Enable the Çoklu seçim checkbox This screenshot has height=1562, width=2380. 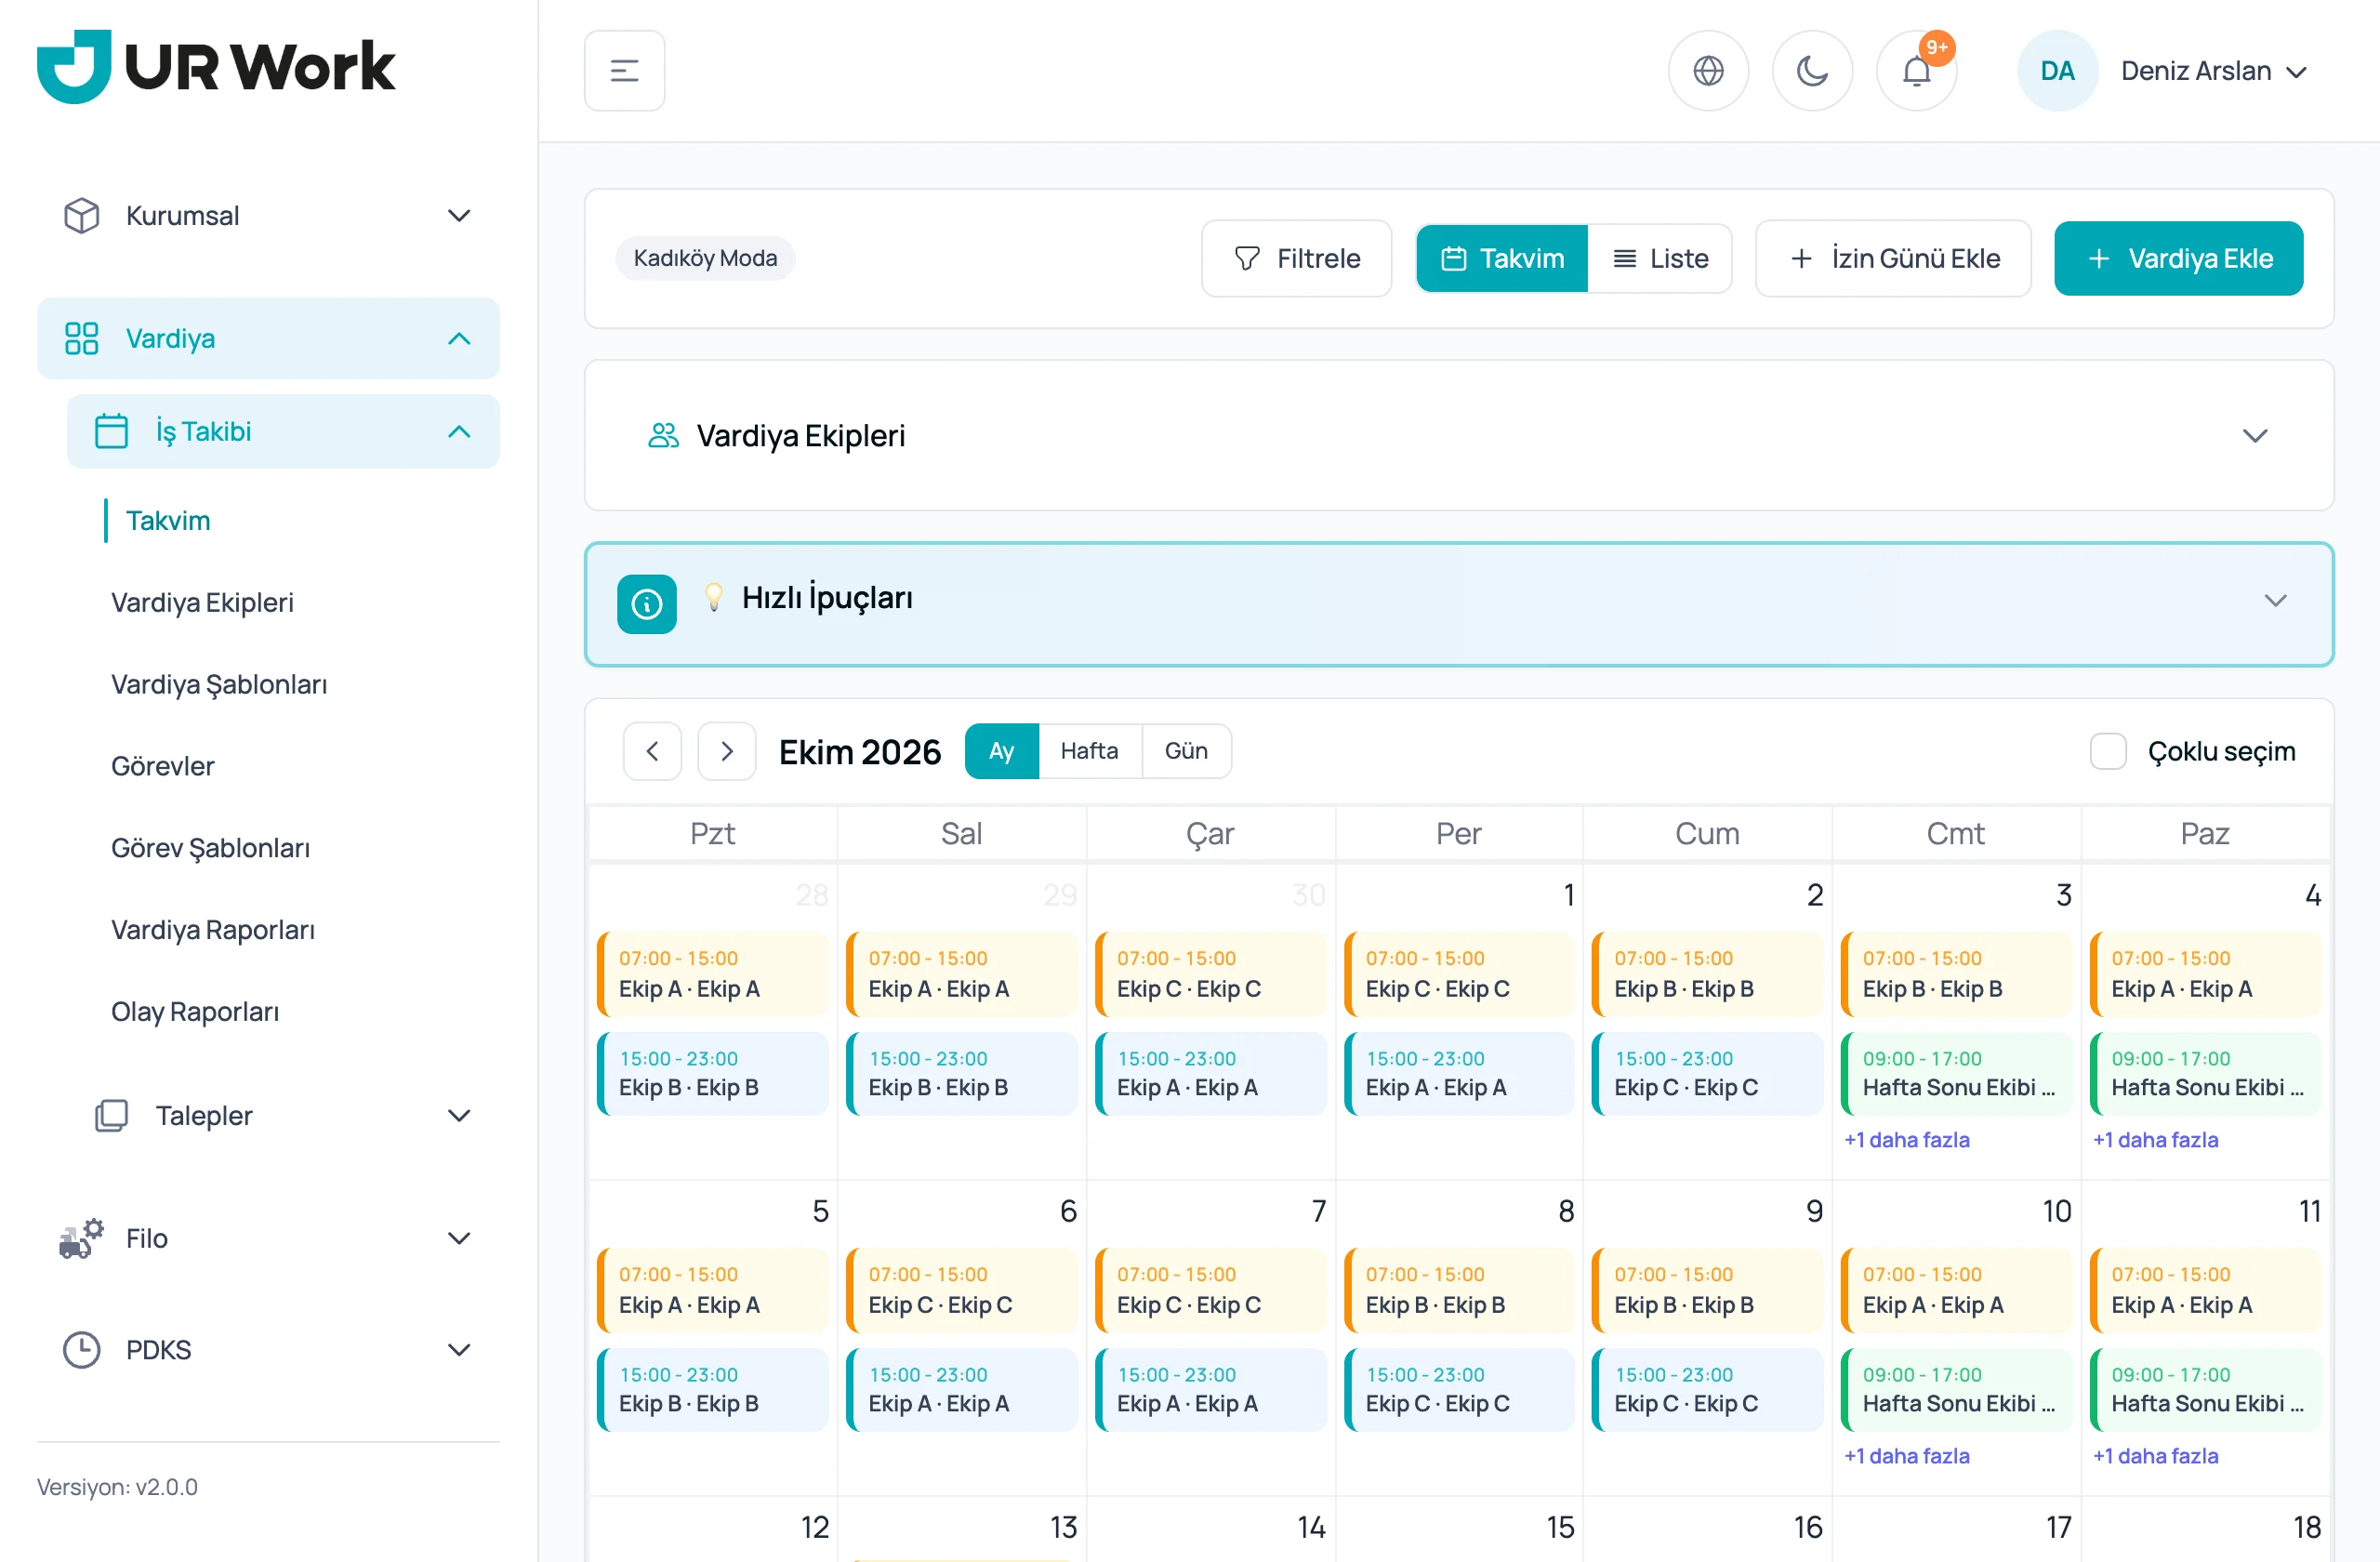[x=2108, y=752]
